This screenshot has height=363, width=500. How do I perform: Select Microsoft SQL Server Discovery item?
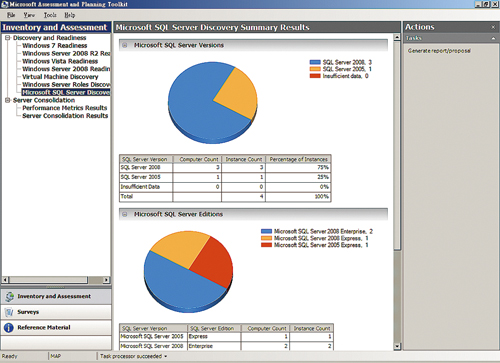pyautogui.click(x=66, y=92)
